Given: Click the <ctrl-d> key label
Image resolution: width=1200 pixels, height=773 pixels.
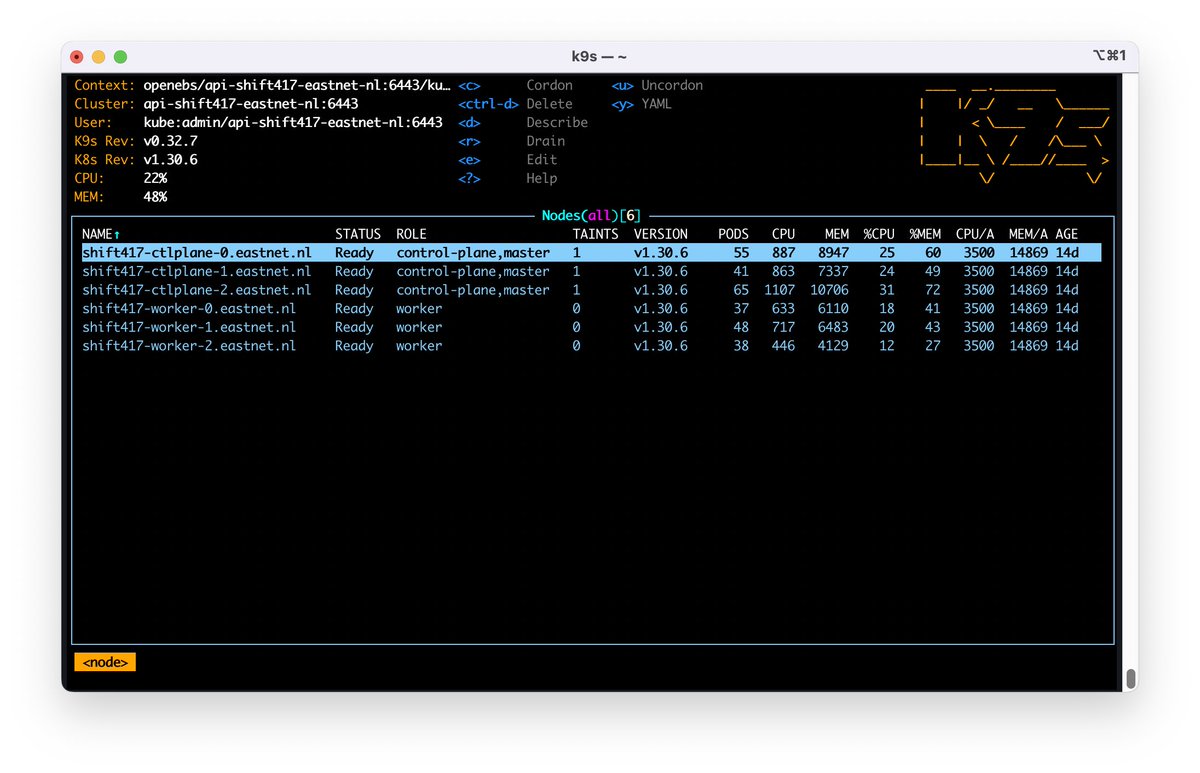Looking at the screenshot, I should (488, 104).
